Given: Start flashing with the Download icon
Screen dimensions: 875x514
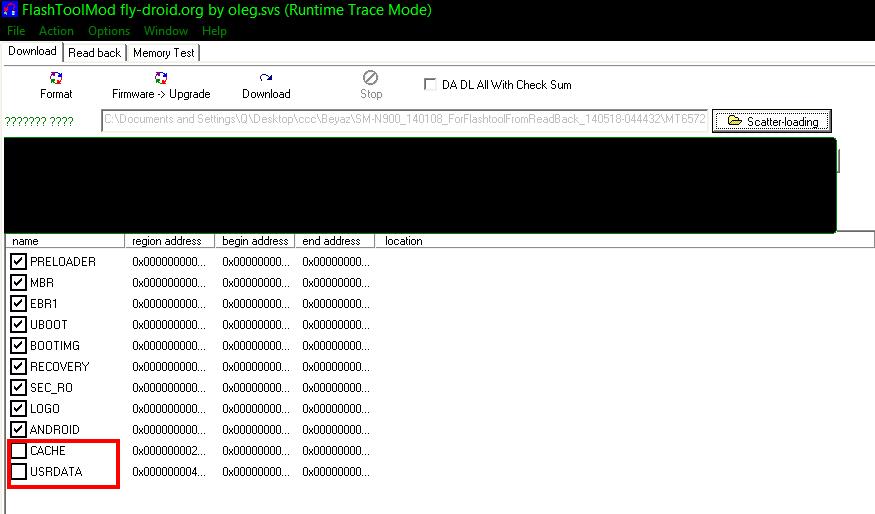Looking at the screenshot, I should pyautogui.click(x=266, y=78).
